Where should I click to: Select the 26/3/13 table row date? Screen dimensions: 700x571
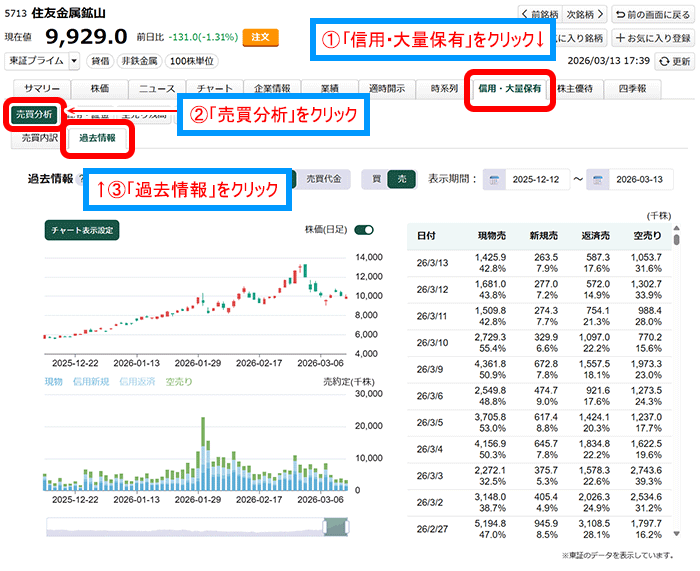pyautogui.click(x=432, y=263)
